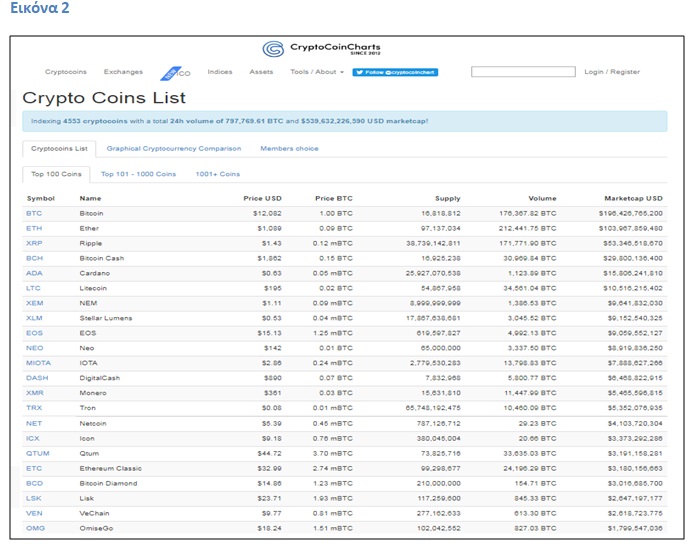Select the Top 100 Coins tab
The height and width of the screenshot is (557, 690).
pos(56,174)
